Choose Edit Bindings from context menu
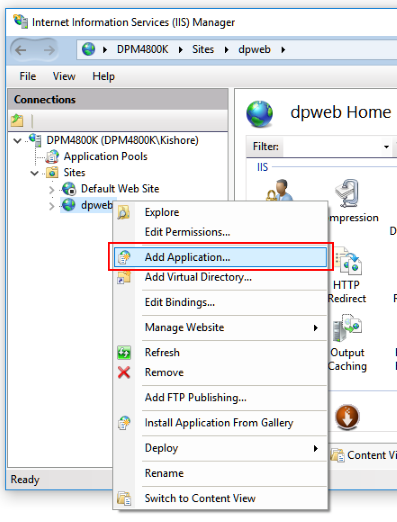The image size is (397, 522). pyautogui.click(x=220, y=302)
